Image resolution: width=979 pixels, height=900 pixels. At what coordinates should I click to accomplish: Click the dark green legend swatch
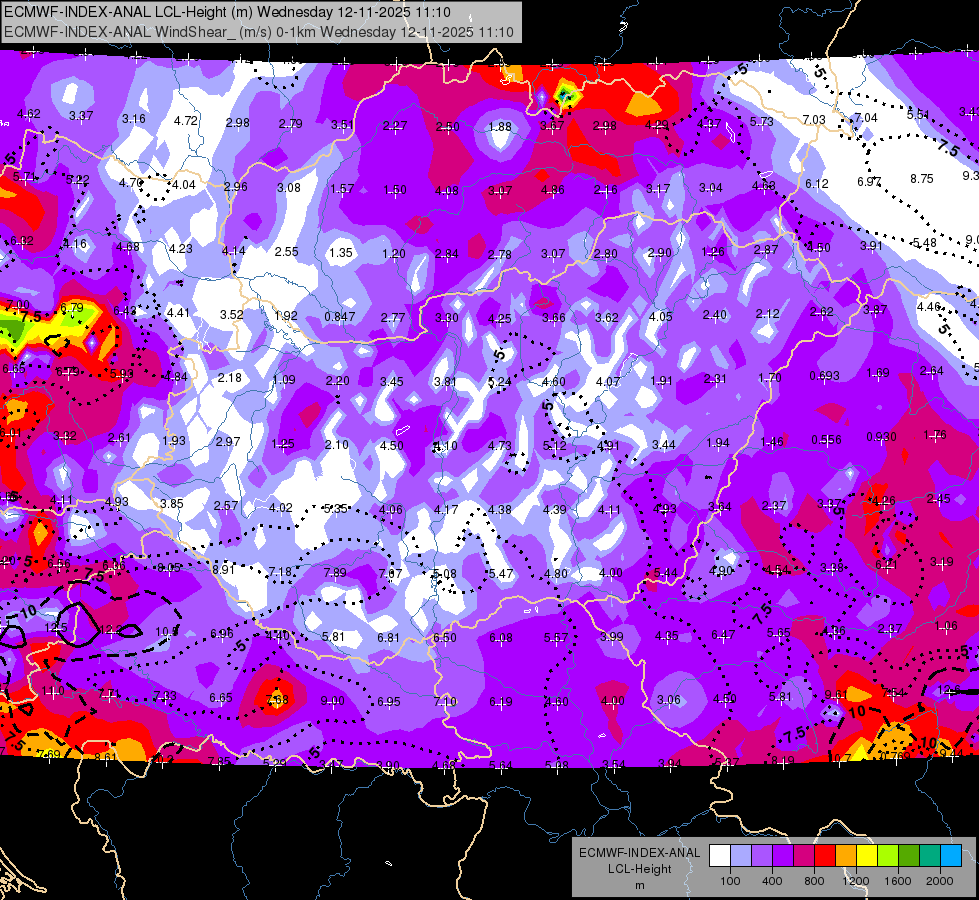[910, 856]
